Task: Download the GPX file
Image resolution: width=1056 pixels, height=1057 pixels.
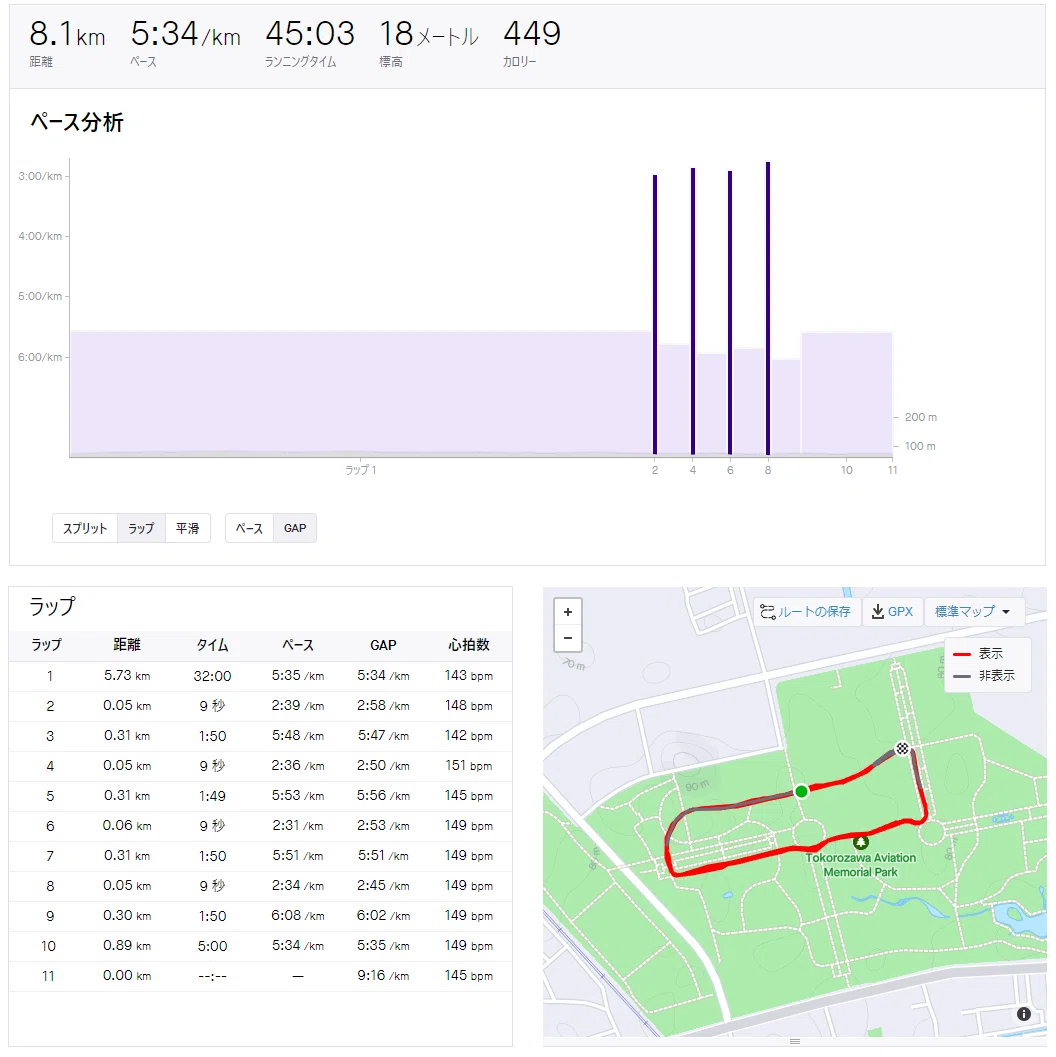Action: (x=892, y=611)
